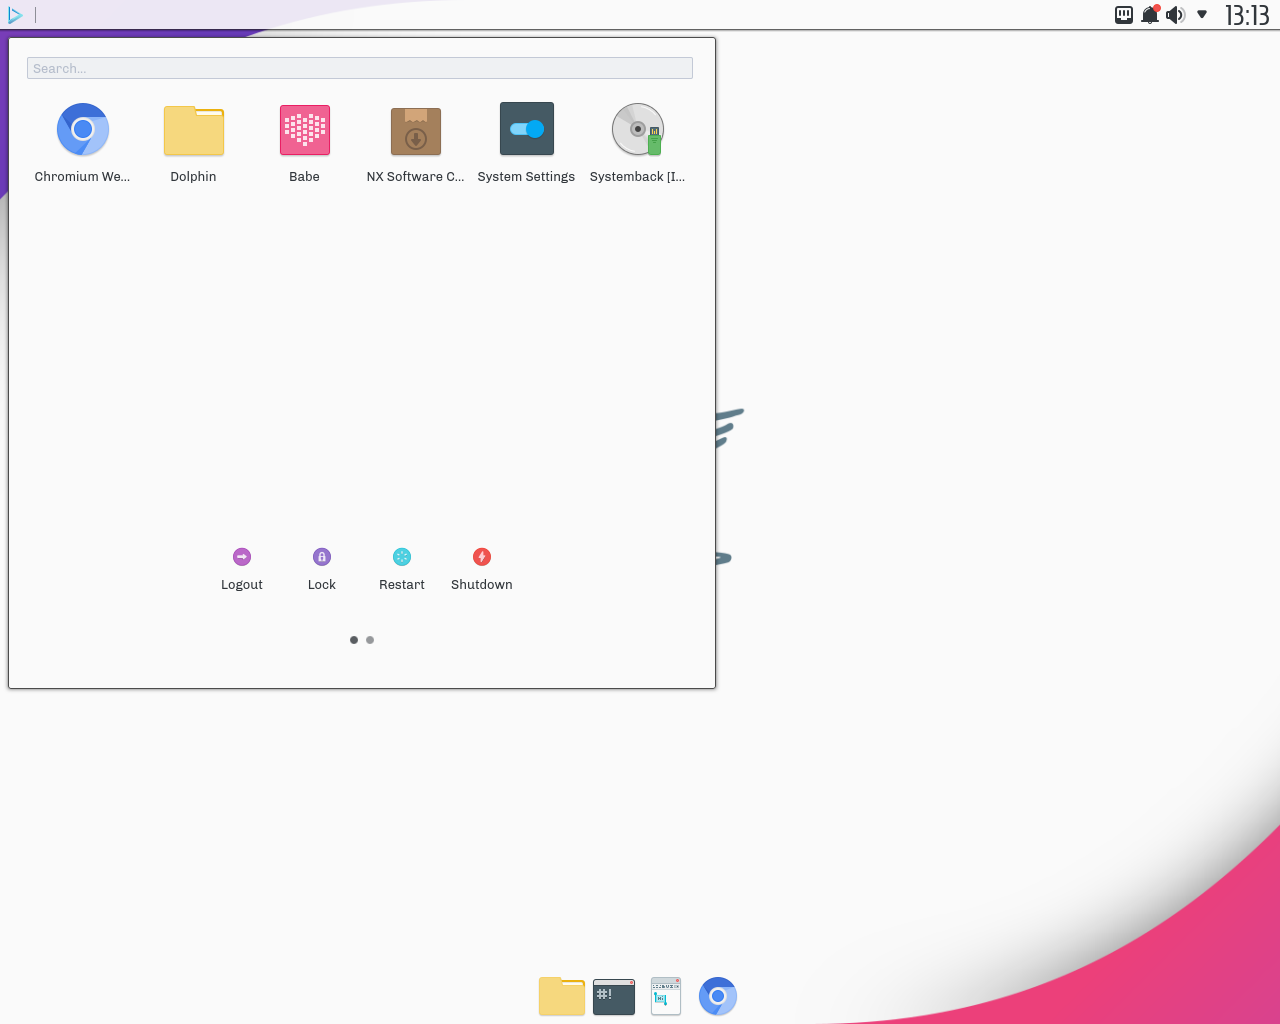Open the folder icon in the dock
This screenshot has height=1024, width=1280.
[x=561, y=996]
